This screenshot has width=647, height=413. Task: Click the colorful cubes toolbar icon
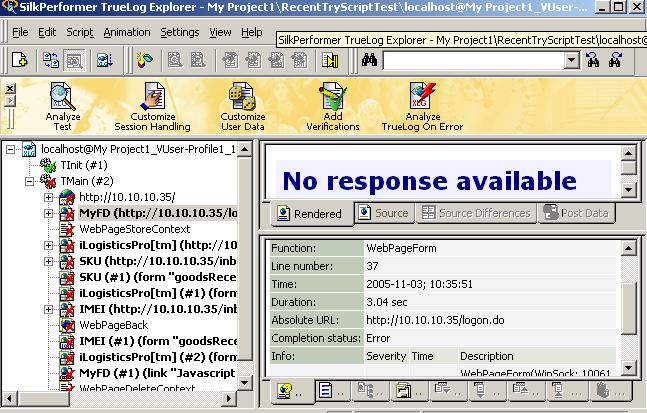tap(145, 61)
